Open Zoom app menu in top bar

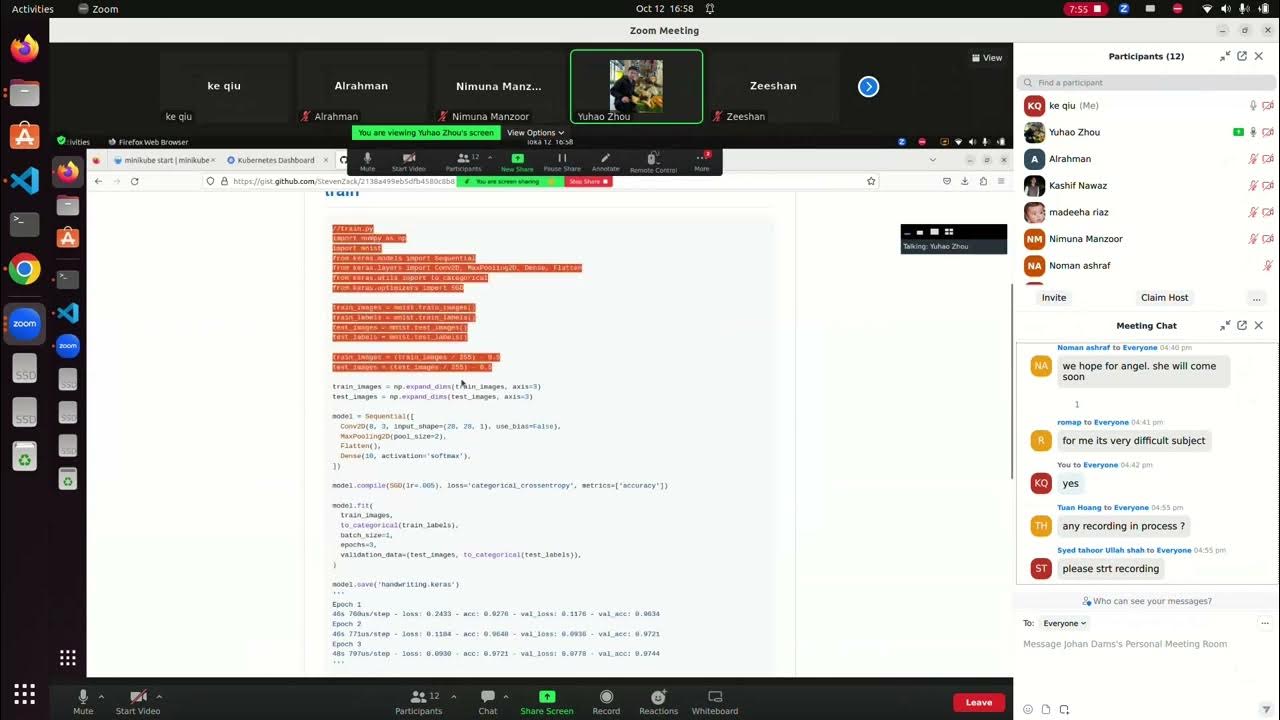point(96,9)
